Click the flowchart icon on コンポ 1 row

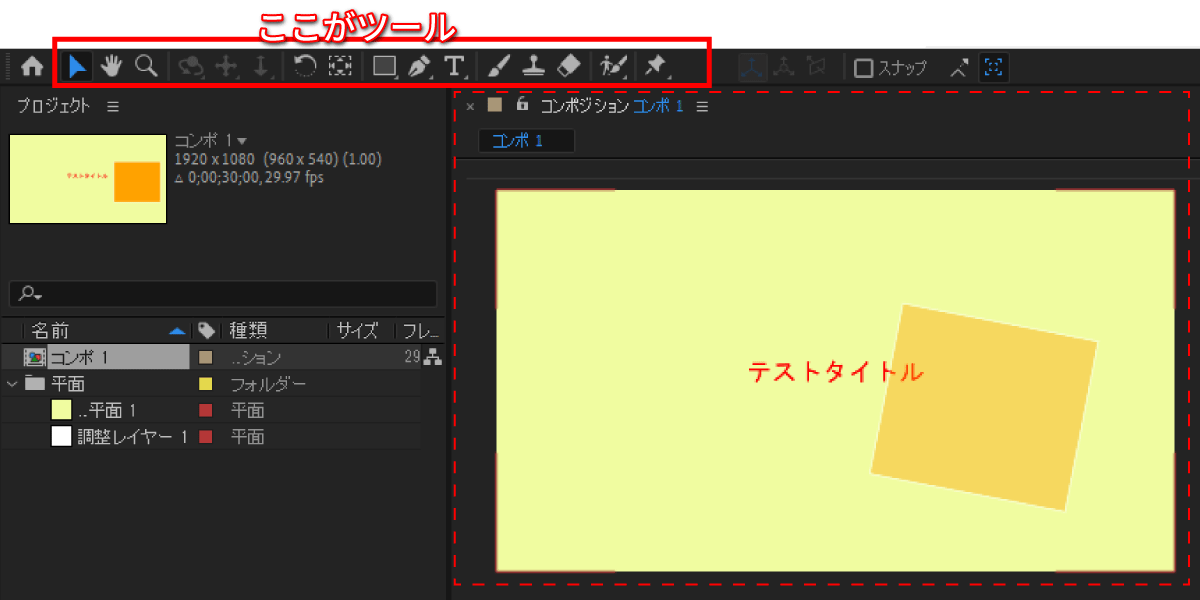point(433,357)
